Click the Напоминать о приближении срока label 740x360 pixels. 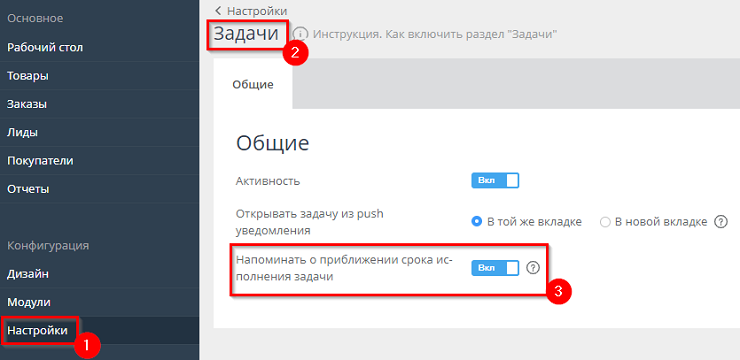pos(344,268)
